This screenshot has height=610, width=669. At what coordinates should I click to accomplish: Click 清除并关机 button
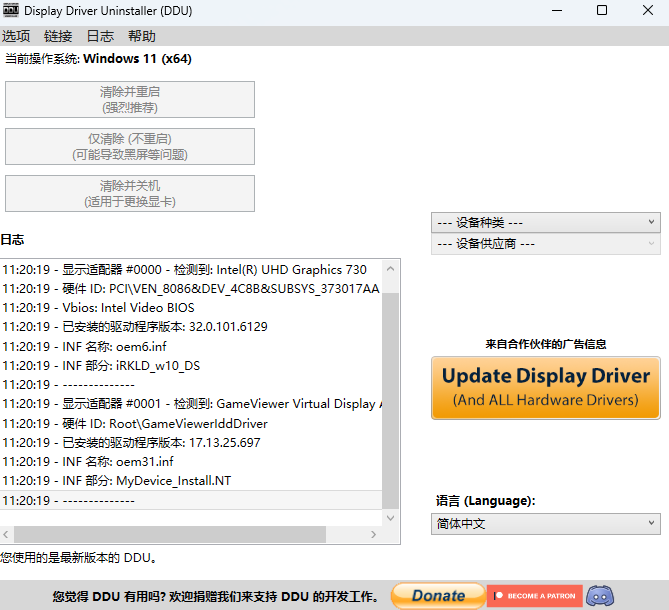[x=130, y=193]
